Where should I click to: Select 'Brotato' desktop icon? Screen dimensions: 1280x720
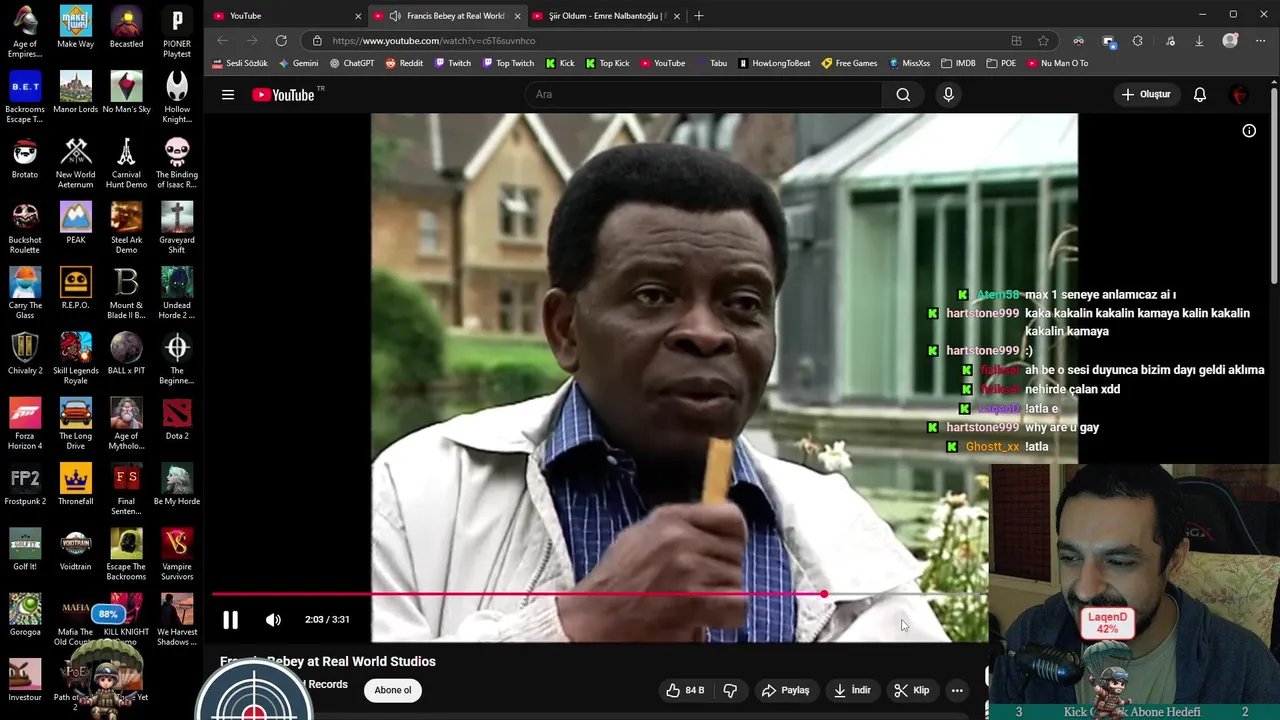25,158
